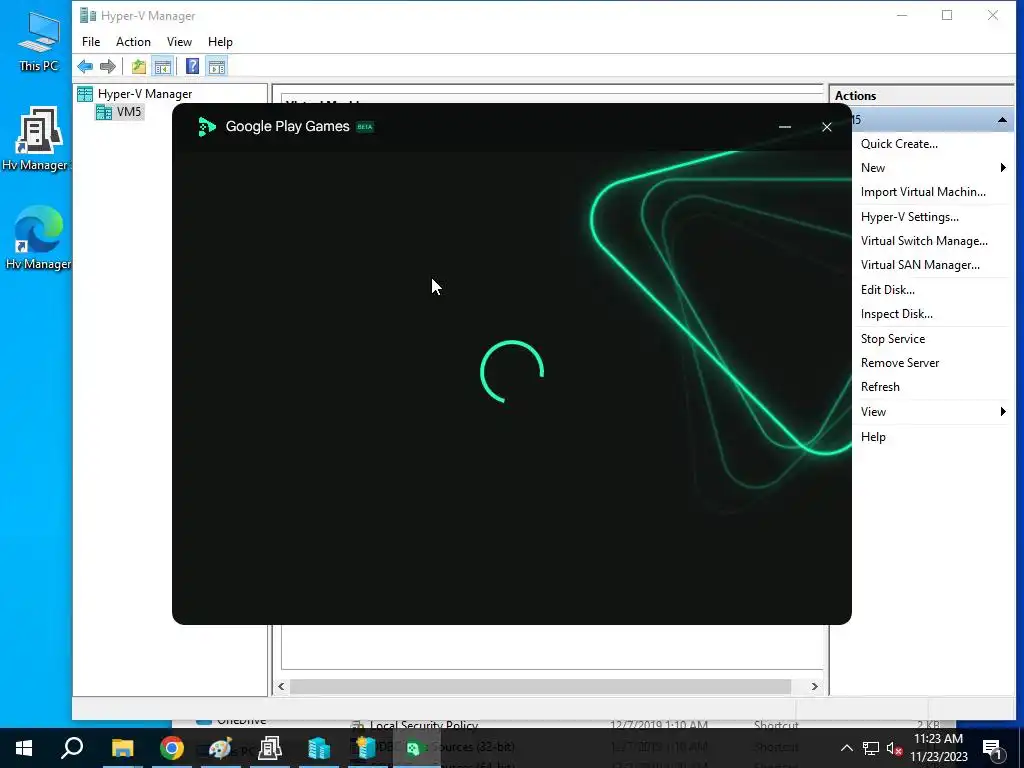
Task: Click Edit Disk... in Actions pane
Action: point(887,290)
